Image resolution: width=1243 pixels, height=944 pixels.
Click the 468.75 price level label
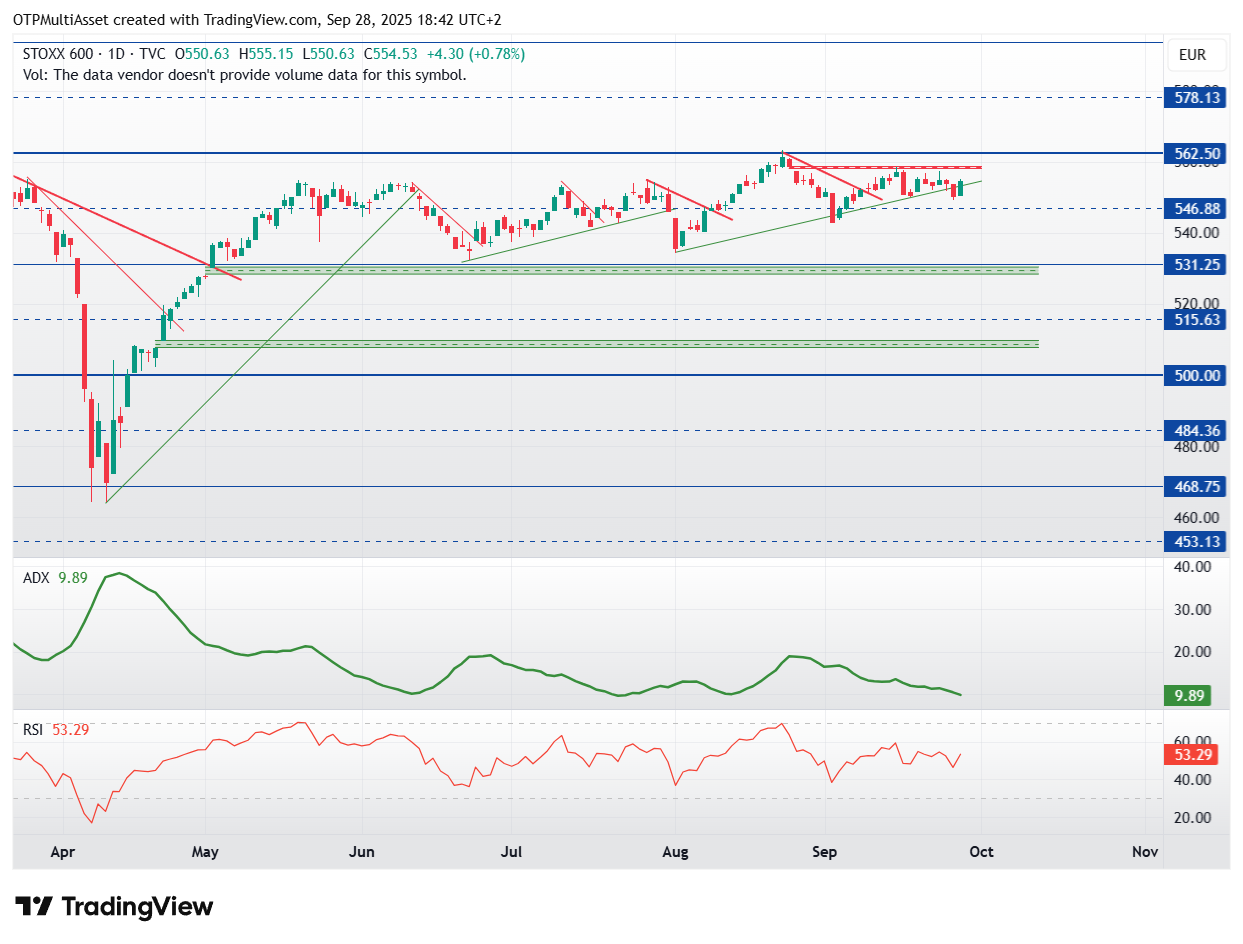1197,486
